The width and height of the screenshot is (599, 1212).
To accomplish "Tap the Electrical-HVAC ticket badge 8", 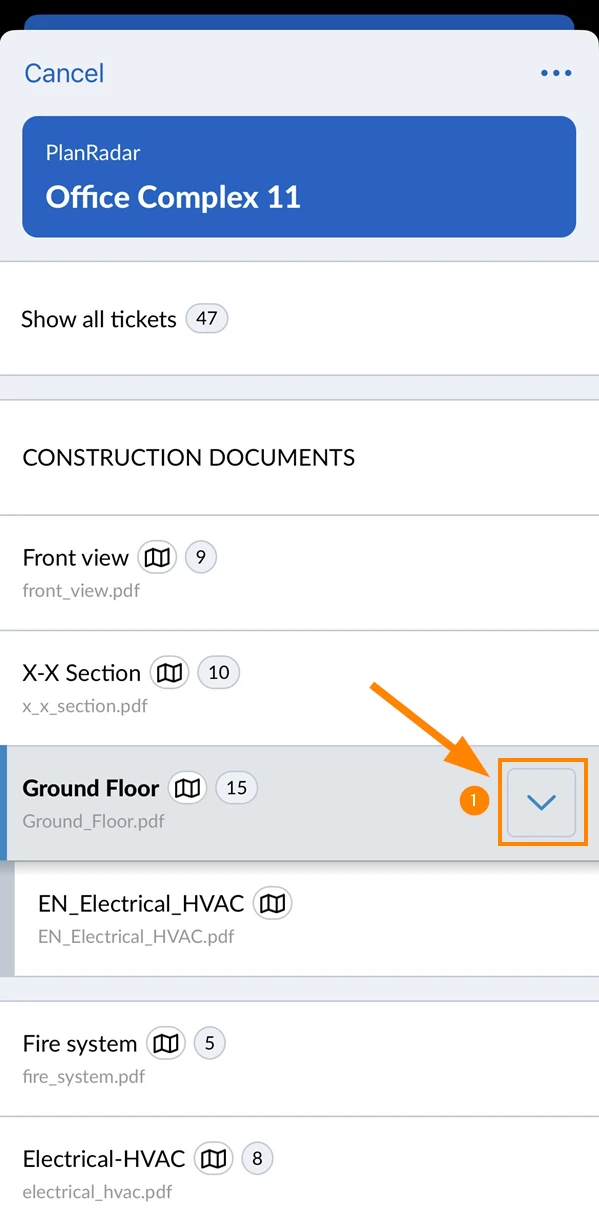I will coord(257,1159).
